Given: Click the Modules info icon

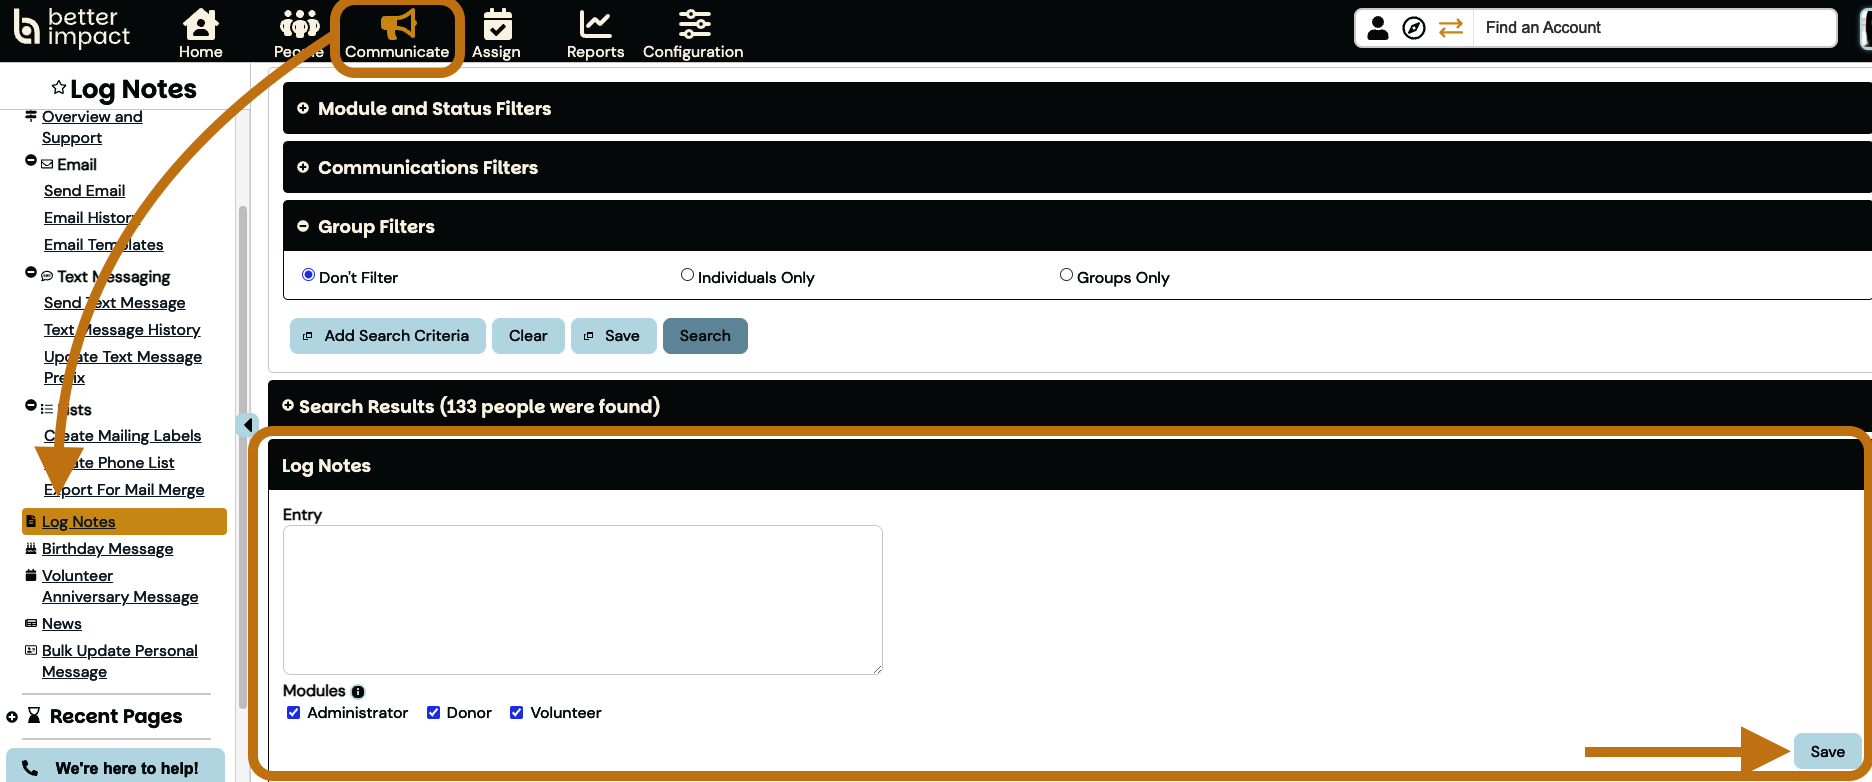Looking at the screenshot, I should (358, 692).
